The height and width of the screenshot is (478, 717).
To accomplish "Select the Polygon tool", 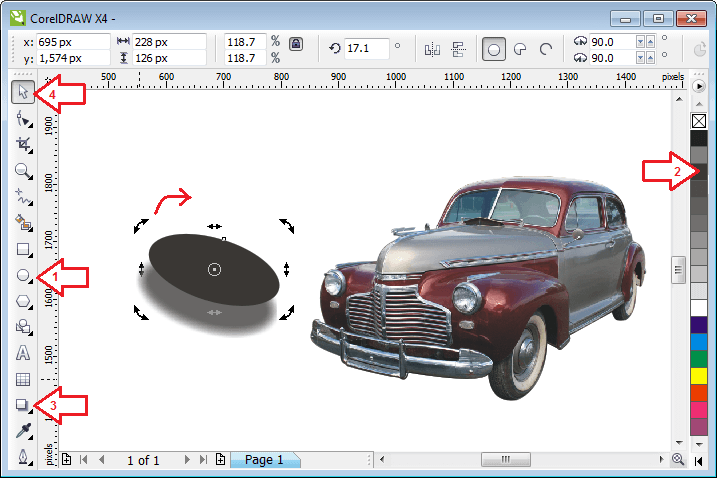I will [24, 301].
